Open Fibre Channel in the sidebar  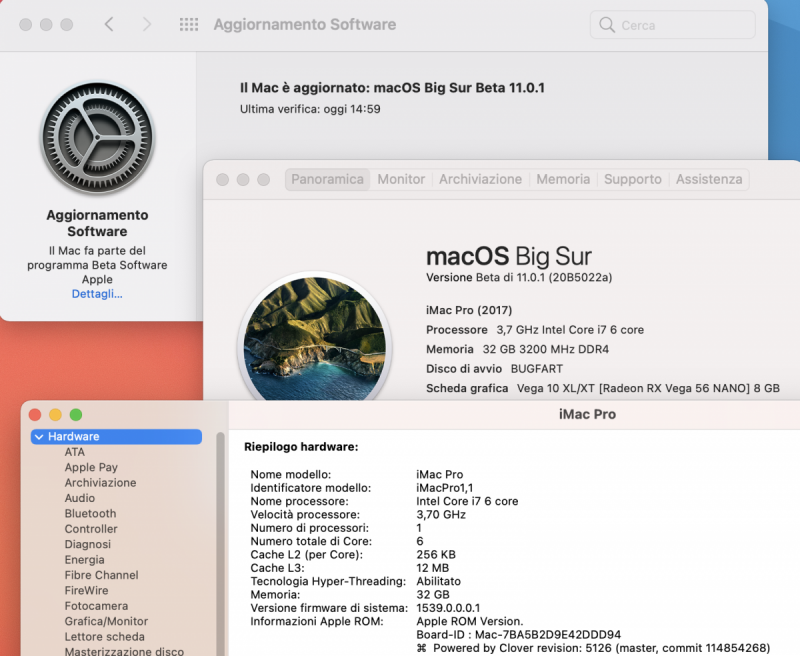(x=101, y=575)
